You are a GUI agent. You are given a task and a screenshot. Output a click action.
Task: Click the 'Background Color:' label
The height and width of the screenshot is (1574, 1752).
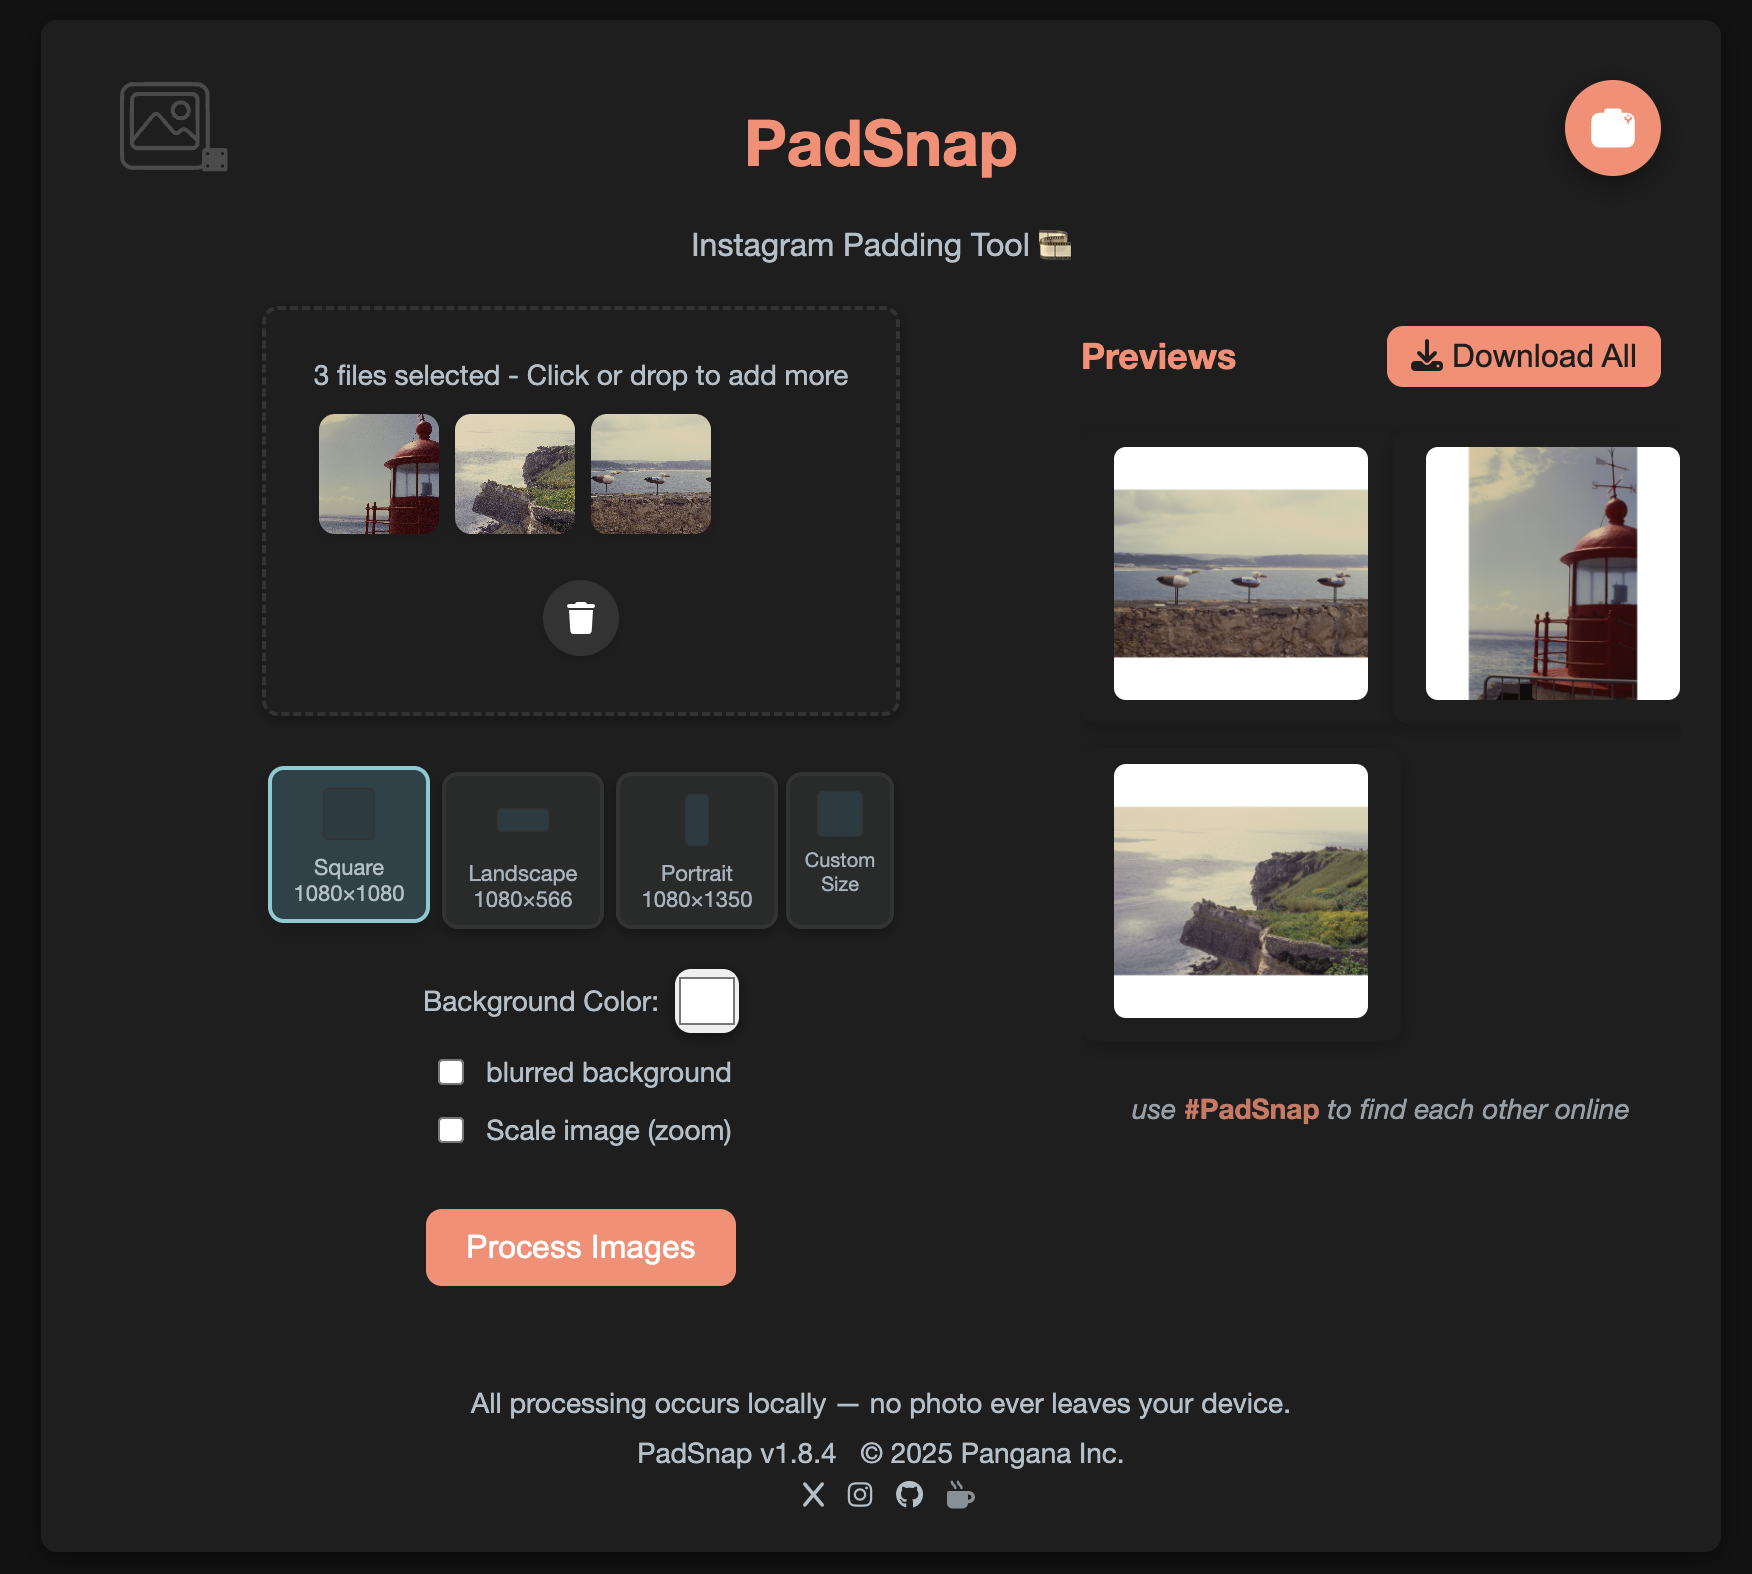click(541, 1001)
